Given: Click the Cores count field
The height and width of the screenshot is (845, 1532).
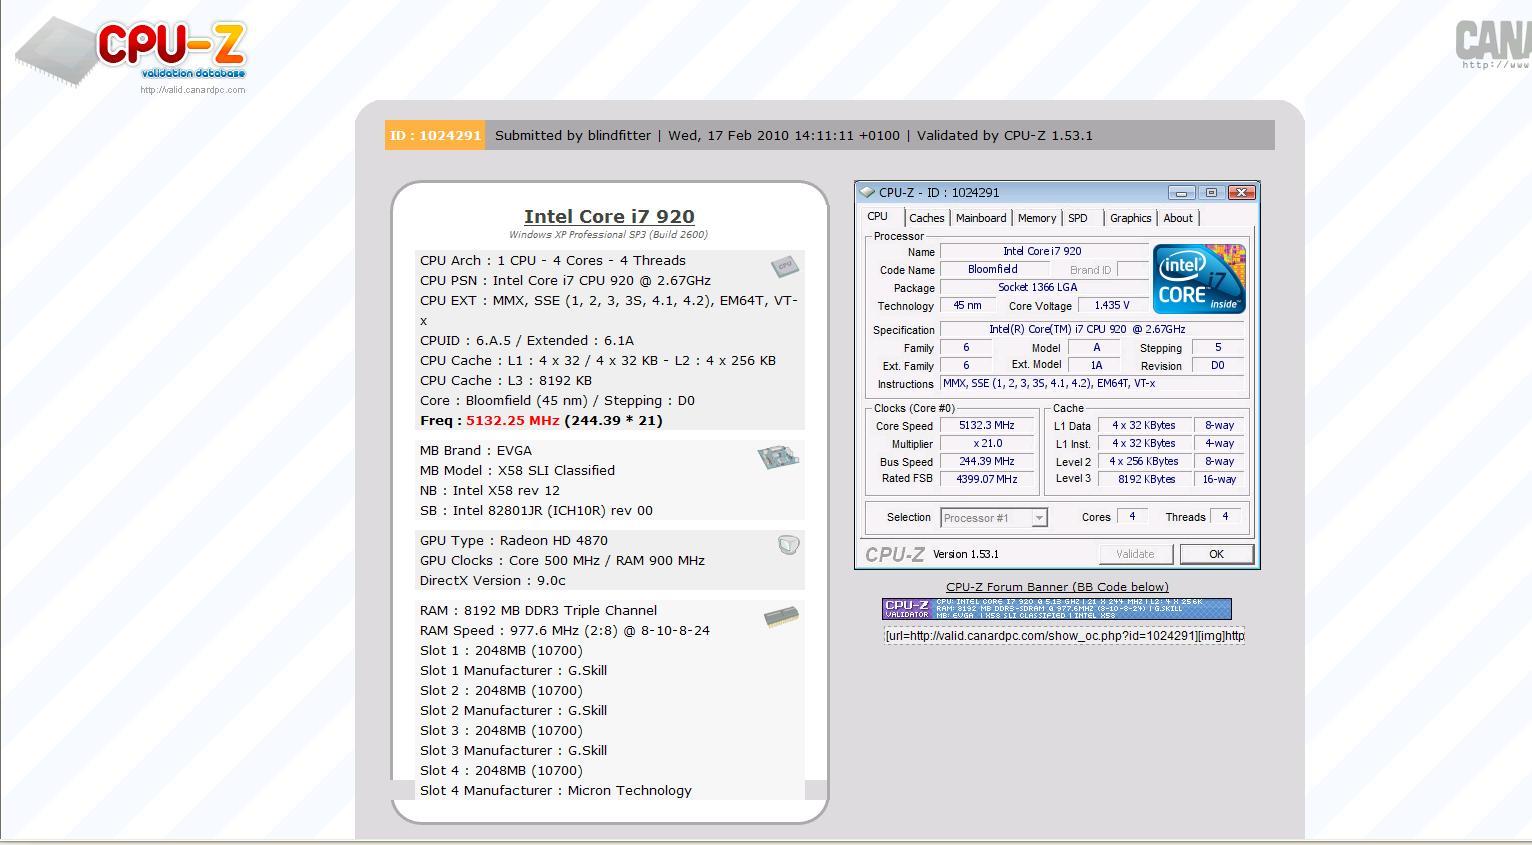Looking at the screenshot, I should coord(1132,517).
